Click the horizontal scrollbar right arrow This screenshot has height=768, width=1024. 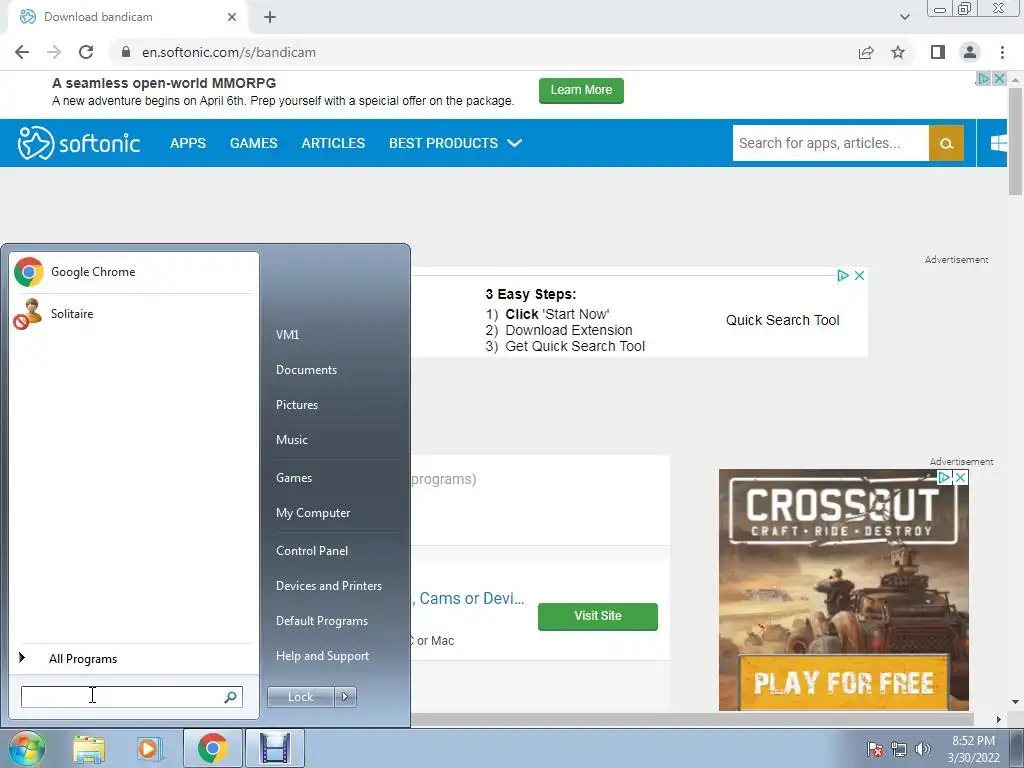998,719
